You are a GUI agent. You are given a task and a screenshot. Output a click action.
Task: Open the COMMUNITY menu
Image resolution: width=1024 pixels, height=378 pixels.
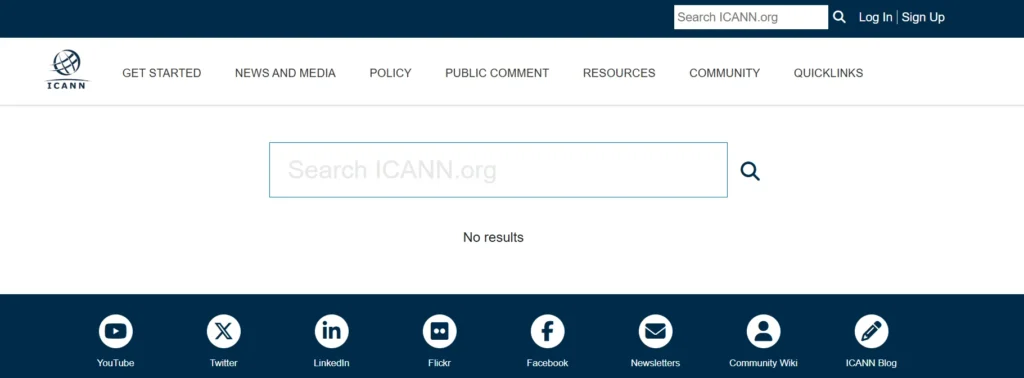pos(724,73)
